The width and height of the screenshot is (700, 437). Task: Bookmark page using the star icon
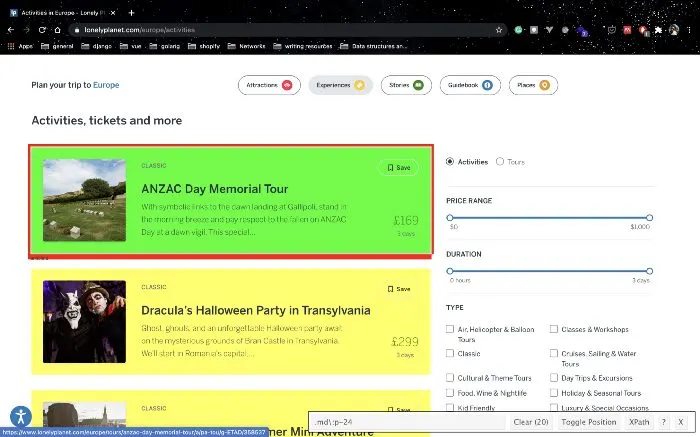tap(498, 30)
